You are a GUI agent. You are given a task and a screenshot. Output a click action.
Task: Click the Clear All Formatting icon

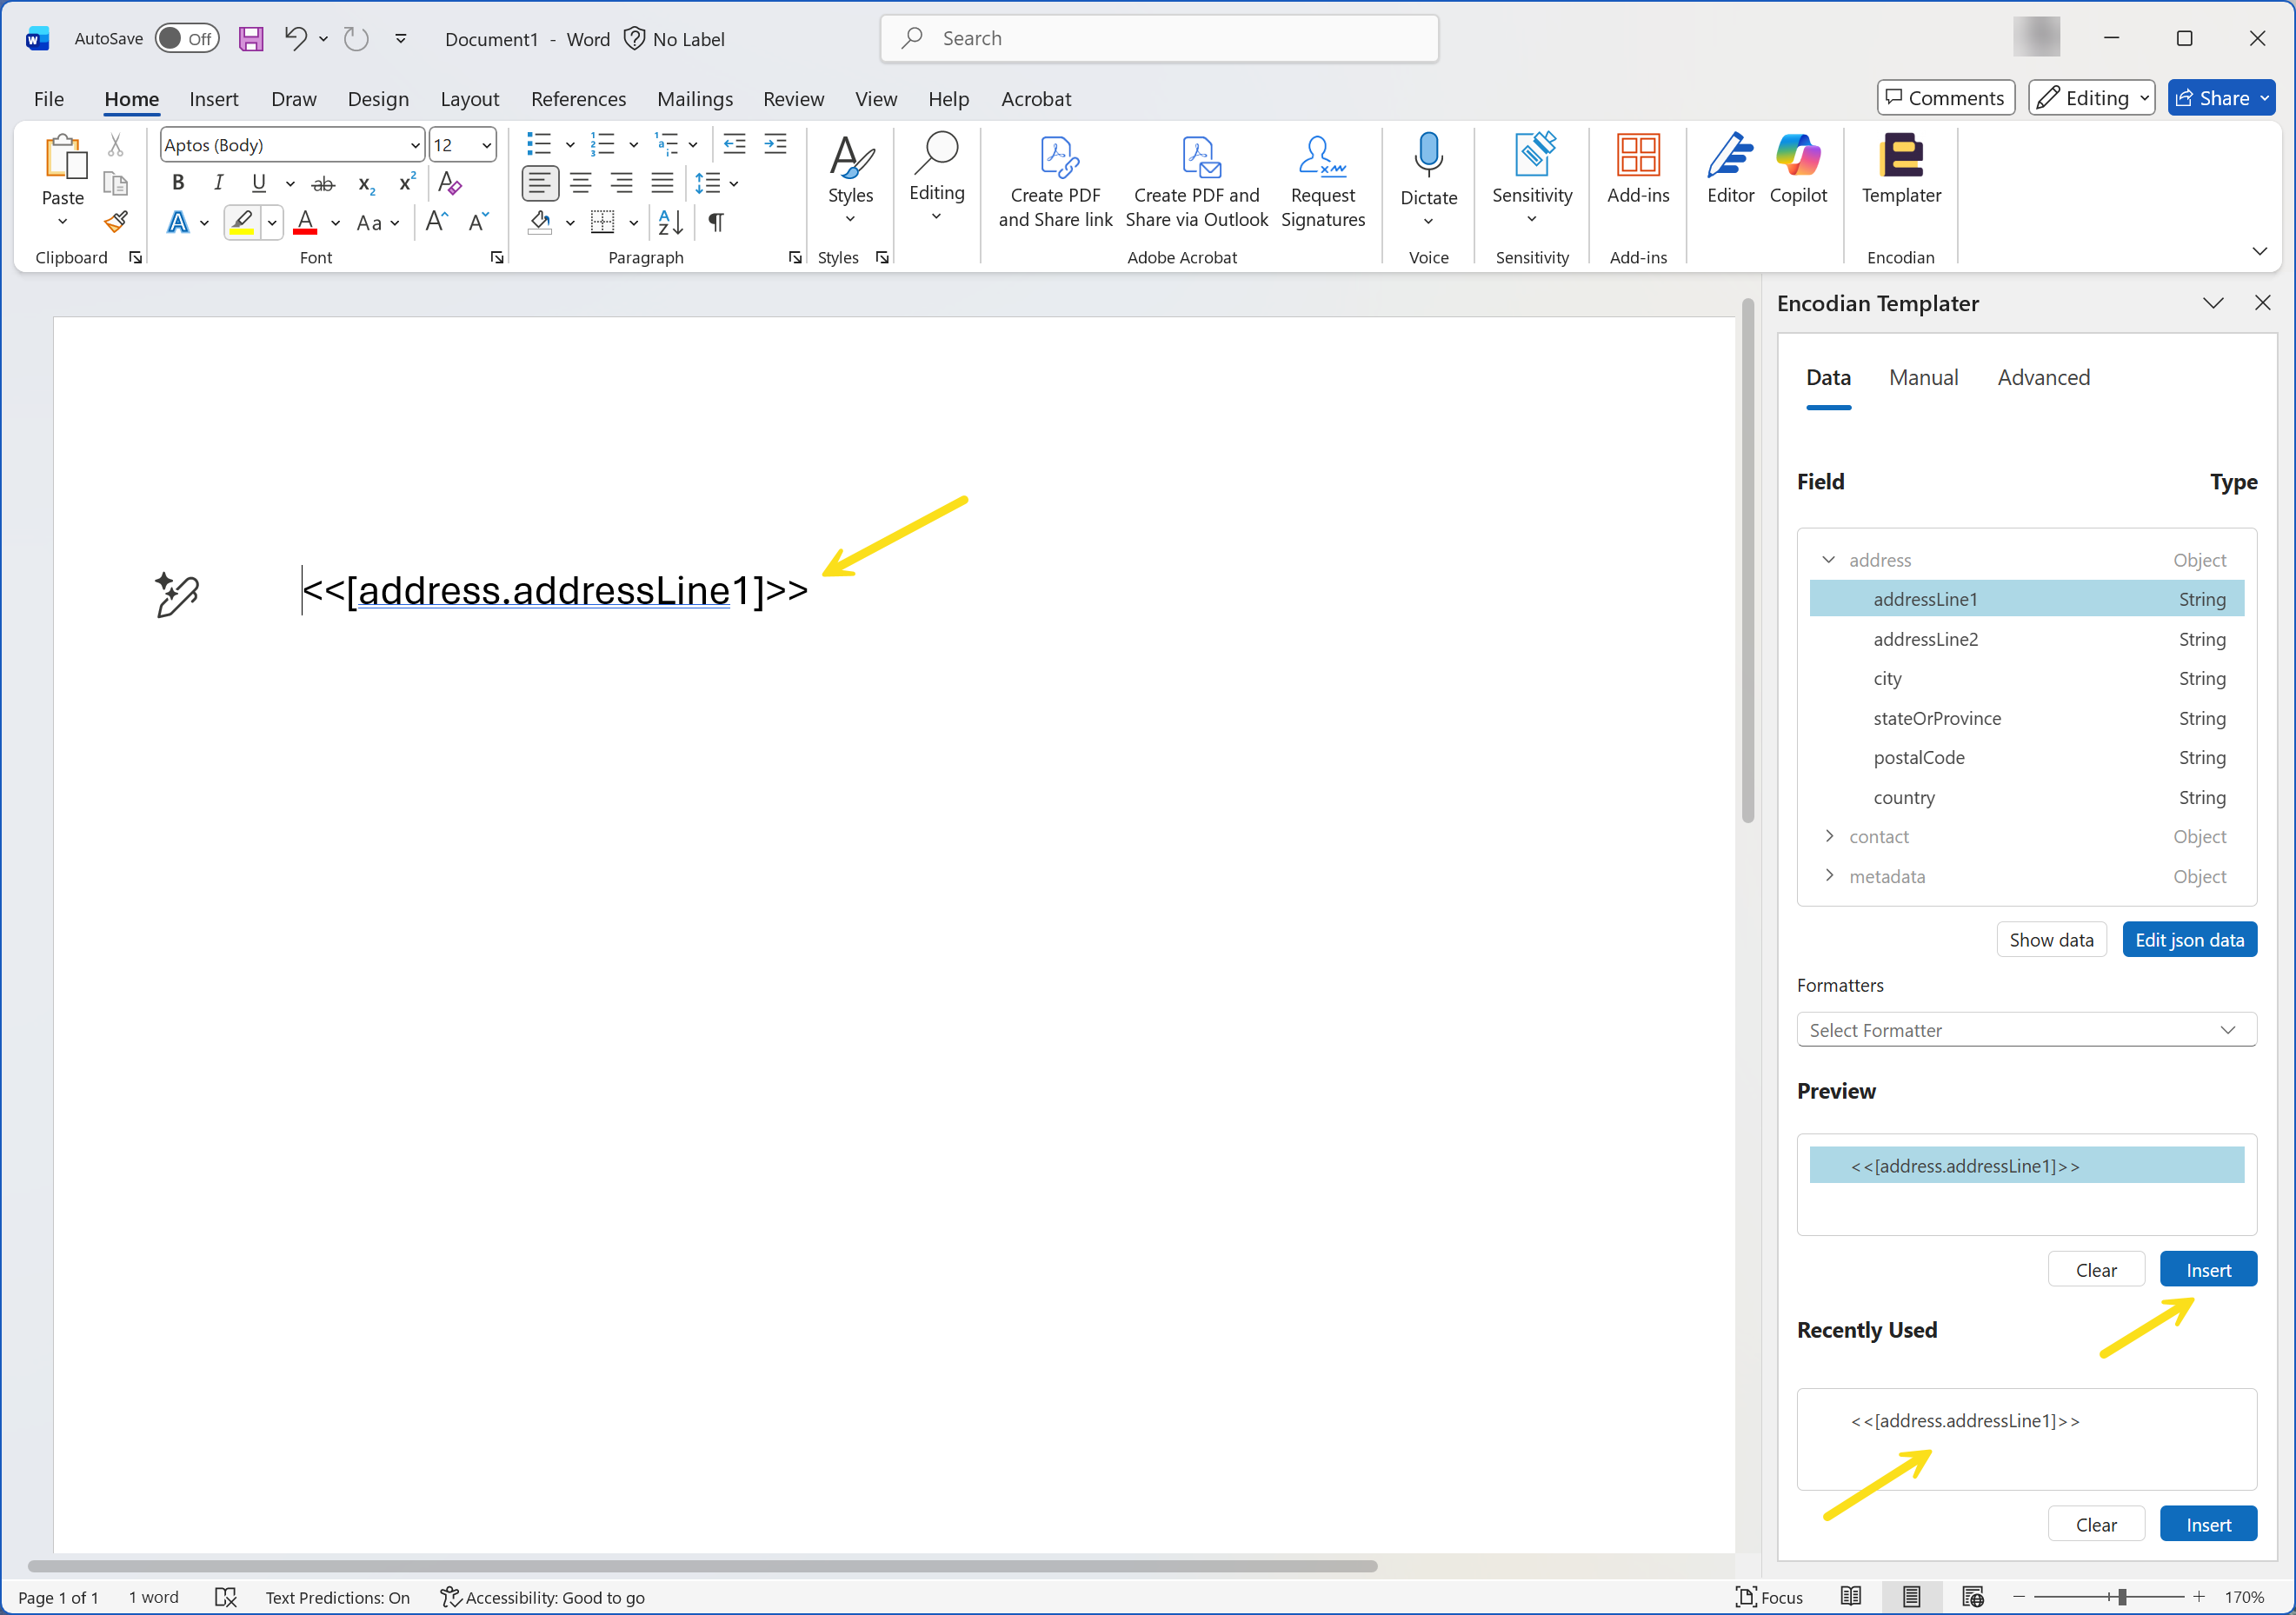pos(449,183)
